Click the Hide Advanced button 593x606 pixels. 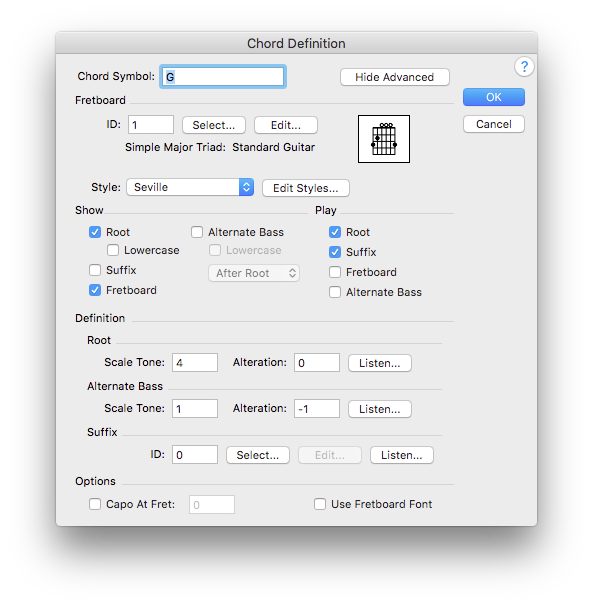(395, 77)
